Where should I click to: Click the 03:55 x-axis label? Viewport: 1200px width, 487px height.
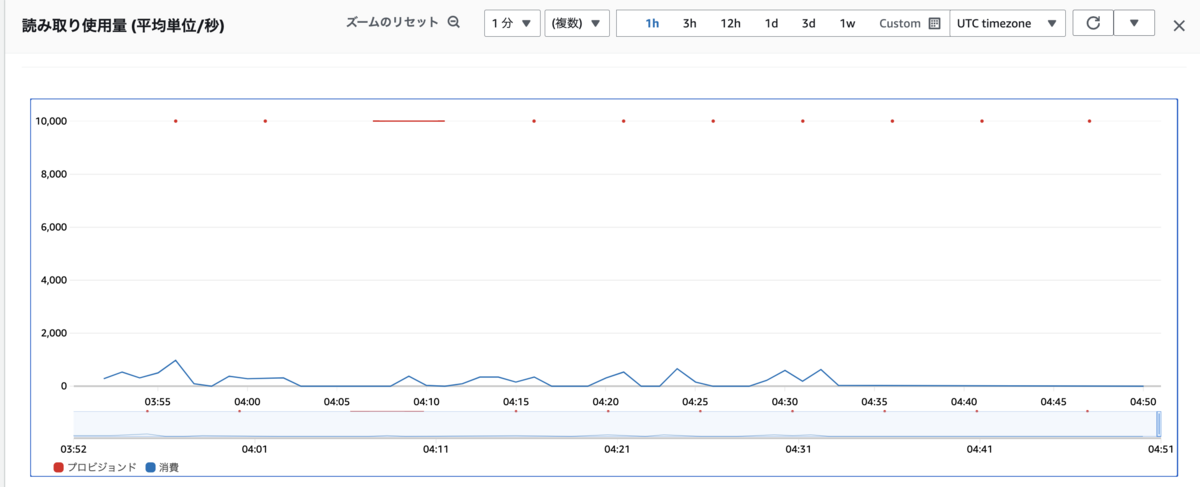click(157, 401)
